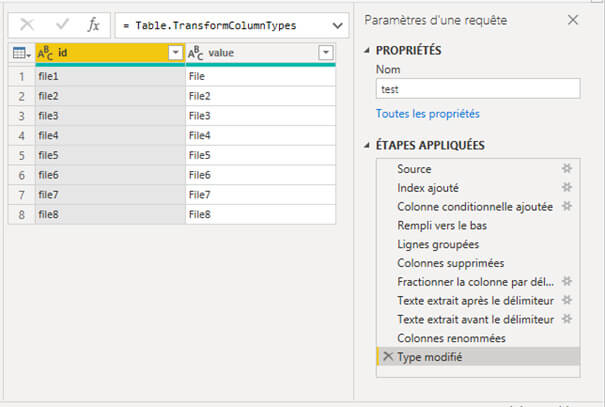Close the Paramètres d'une requête pane
The image size is (605, 407).
tap(573, 20)
